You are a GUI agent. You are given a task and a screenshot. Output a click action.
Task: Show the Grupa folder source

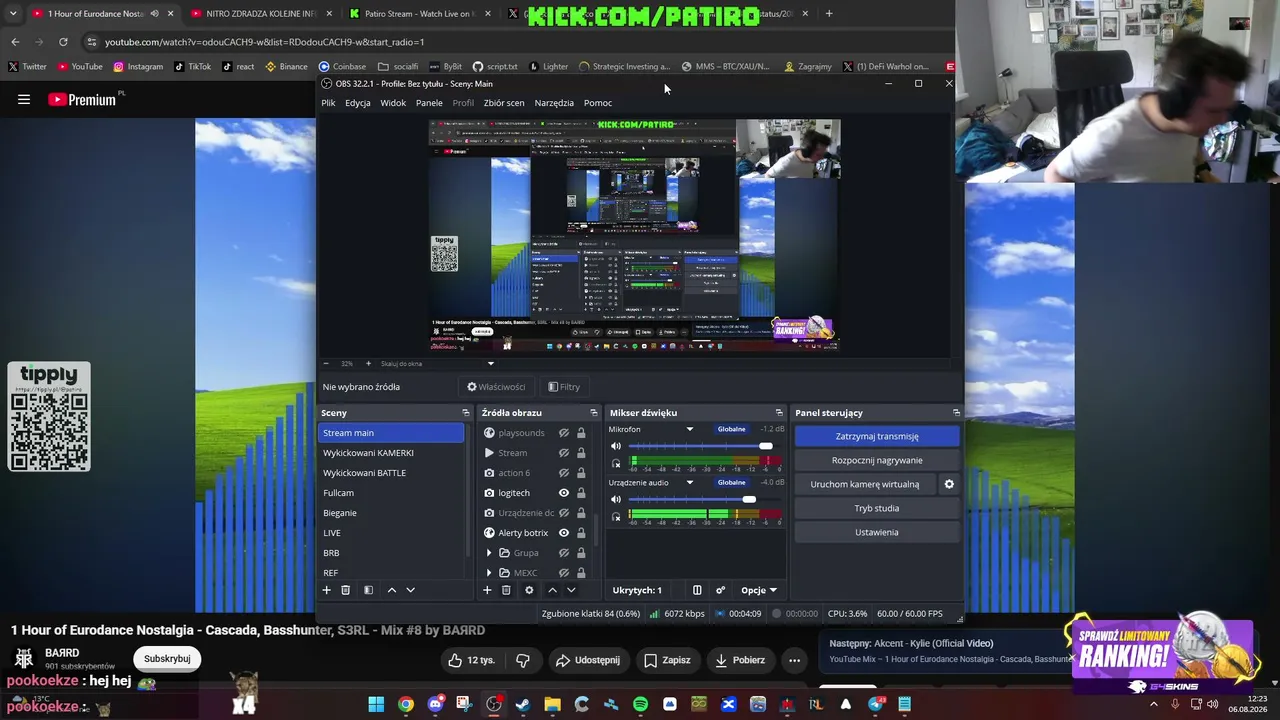pos(564,553)
